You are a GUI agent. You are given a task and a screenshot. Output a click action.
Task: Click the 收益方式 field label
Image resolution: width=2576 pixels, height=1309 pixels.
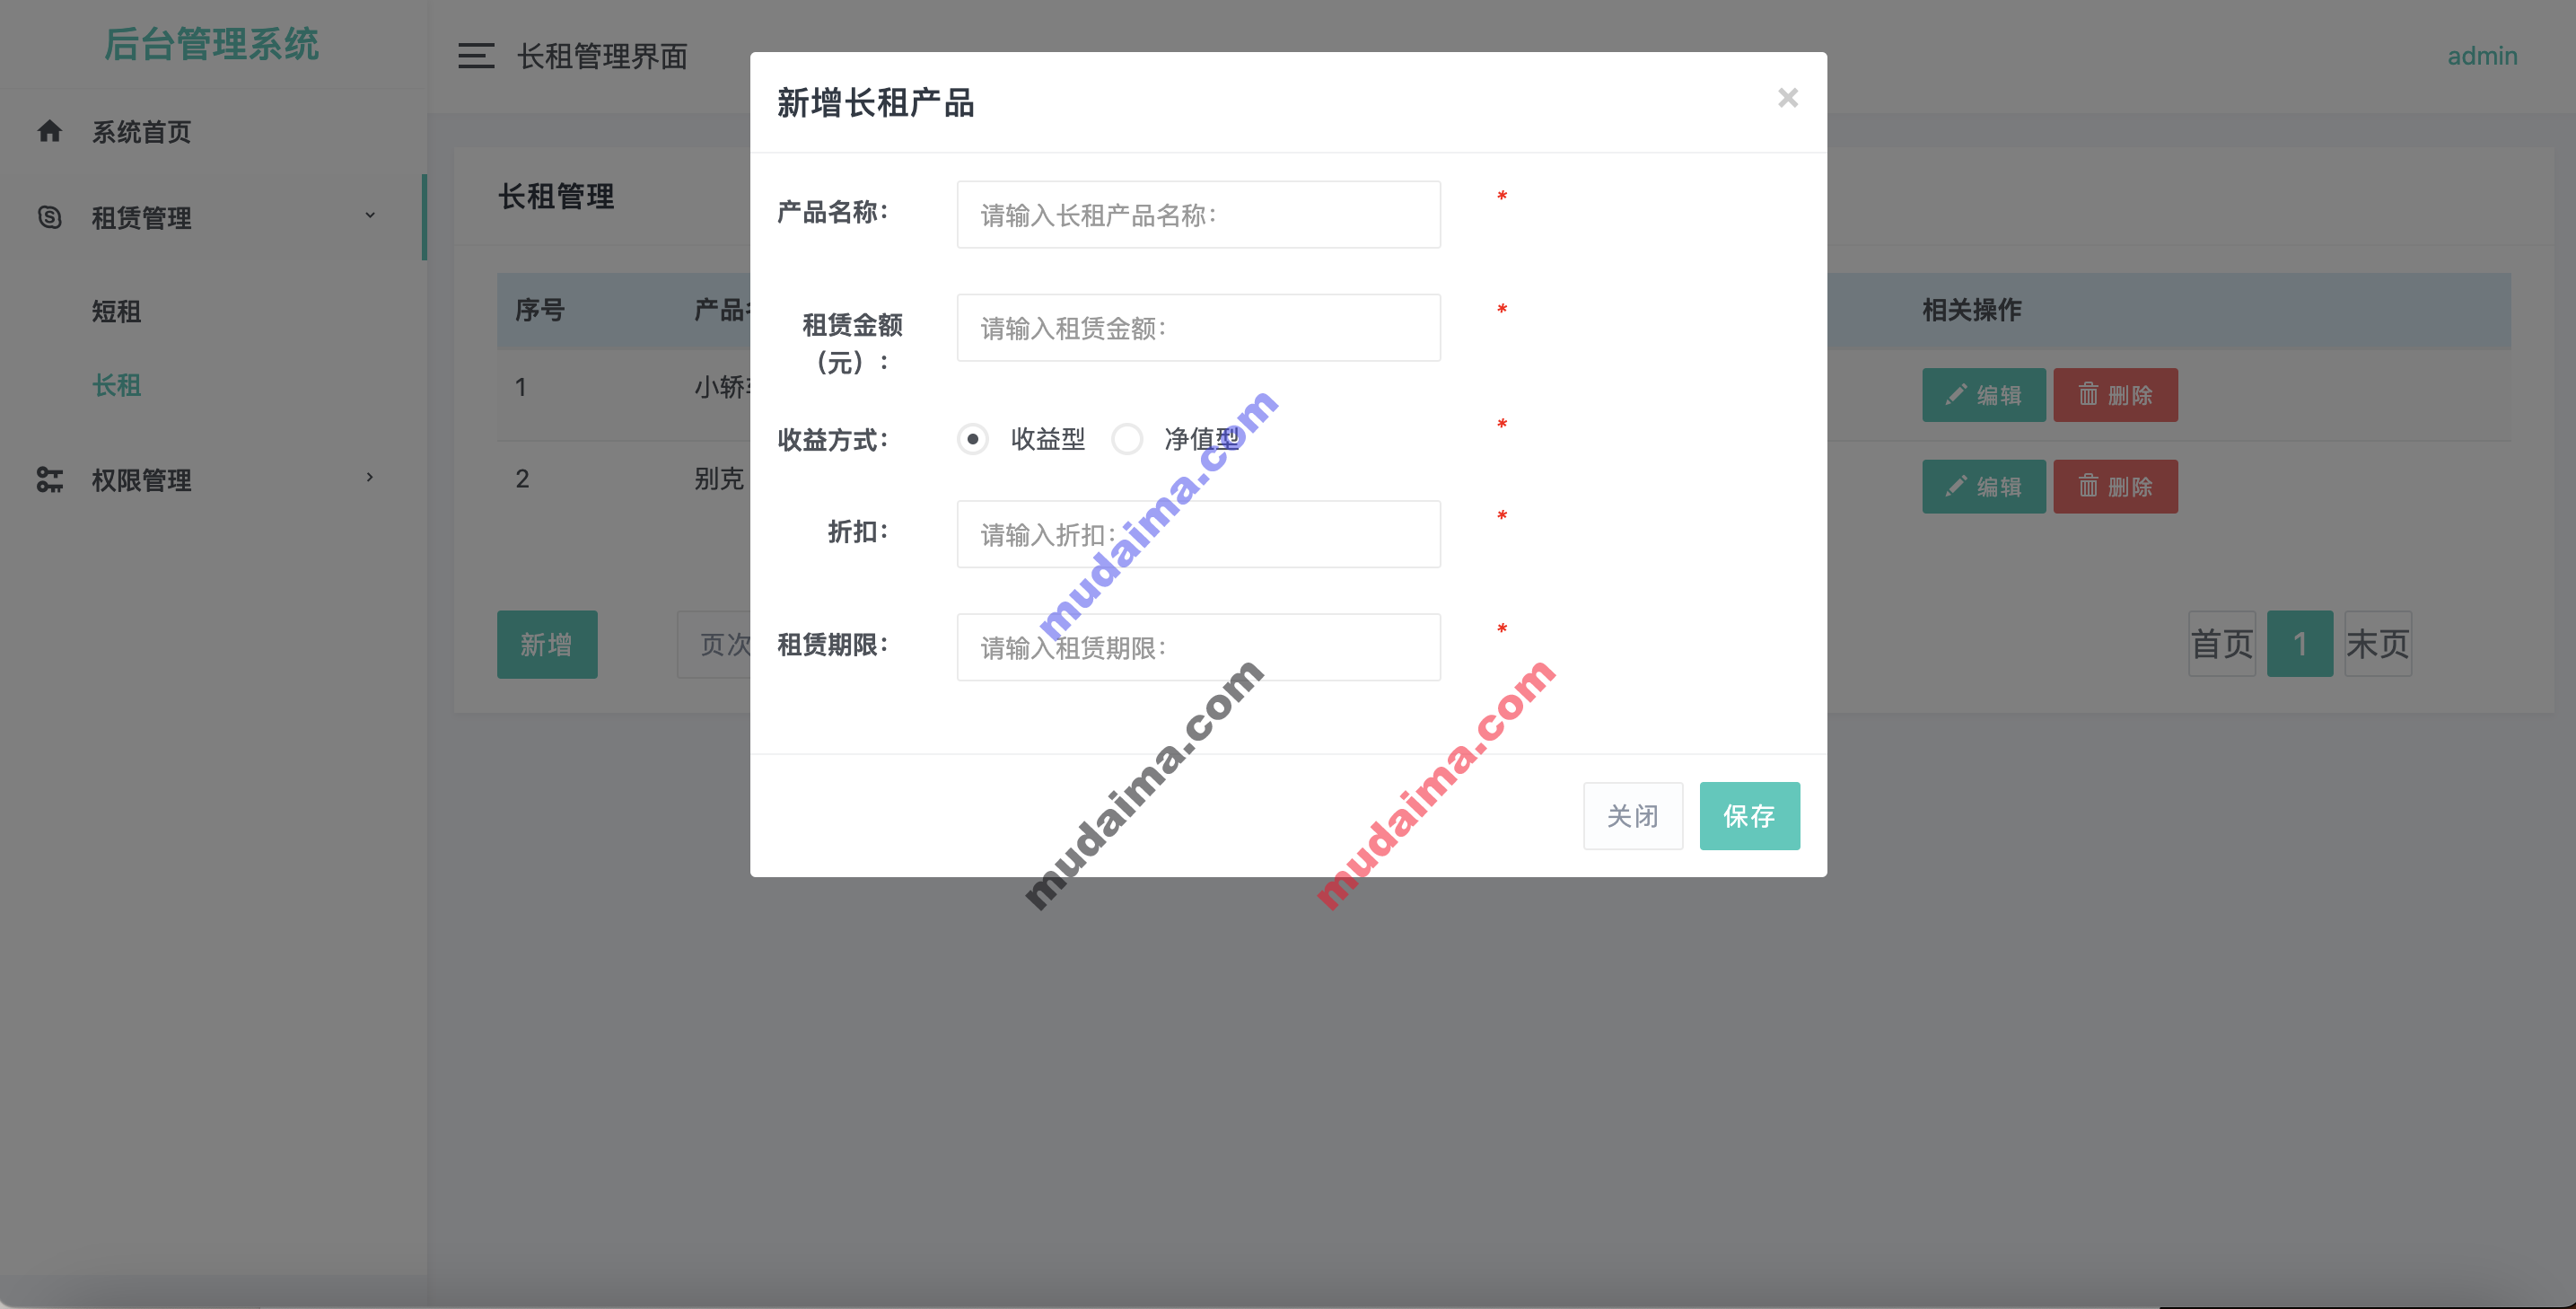pos(832,440)
